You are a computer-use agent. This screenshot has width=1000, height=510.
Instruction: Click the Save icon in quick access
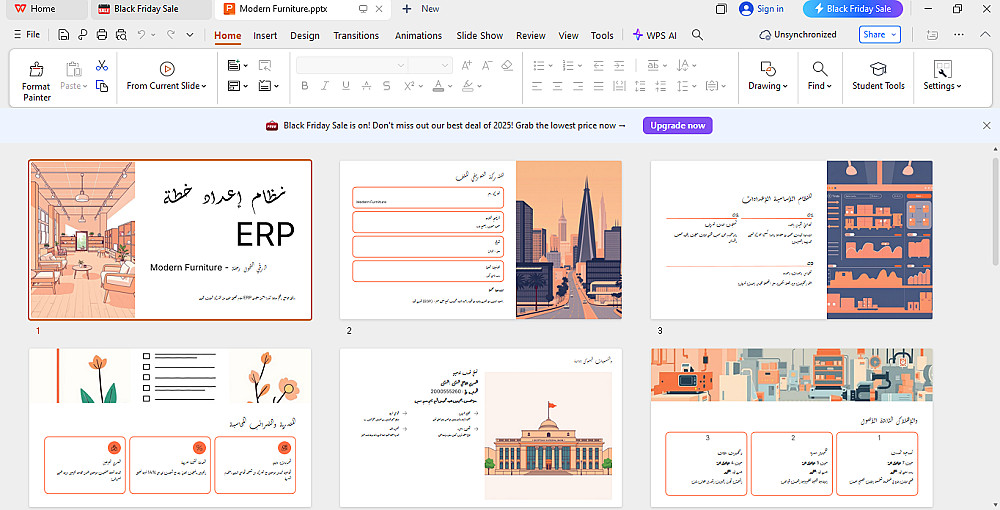pos(64,35)
